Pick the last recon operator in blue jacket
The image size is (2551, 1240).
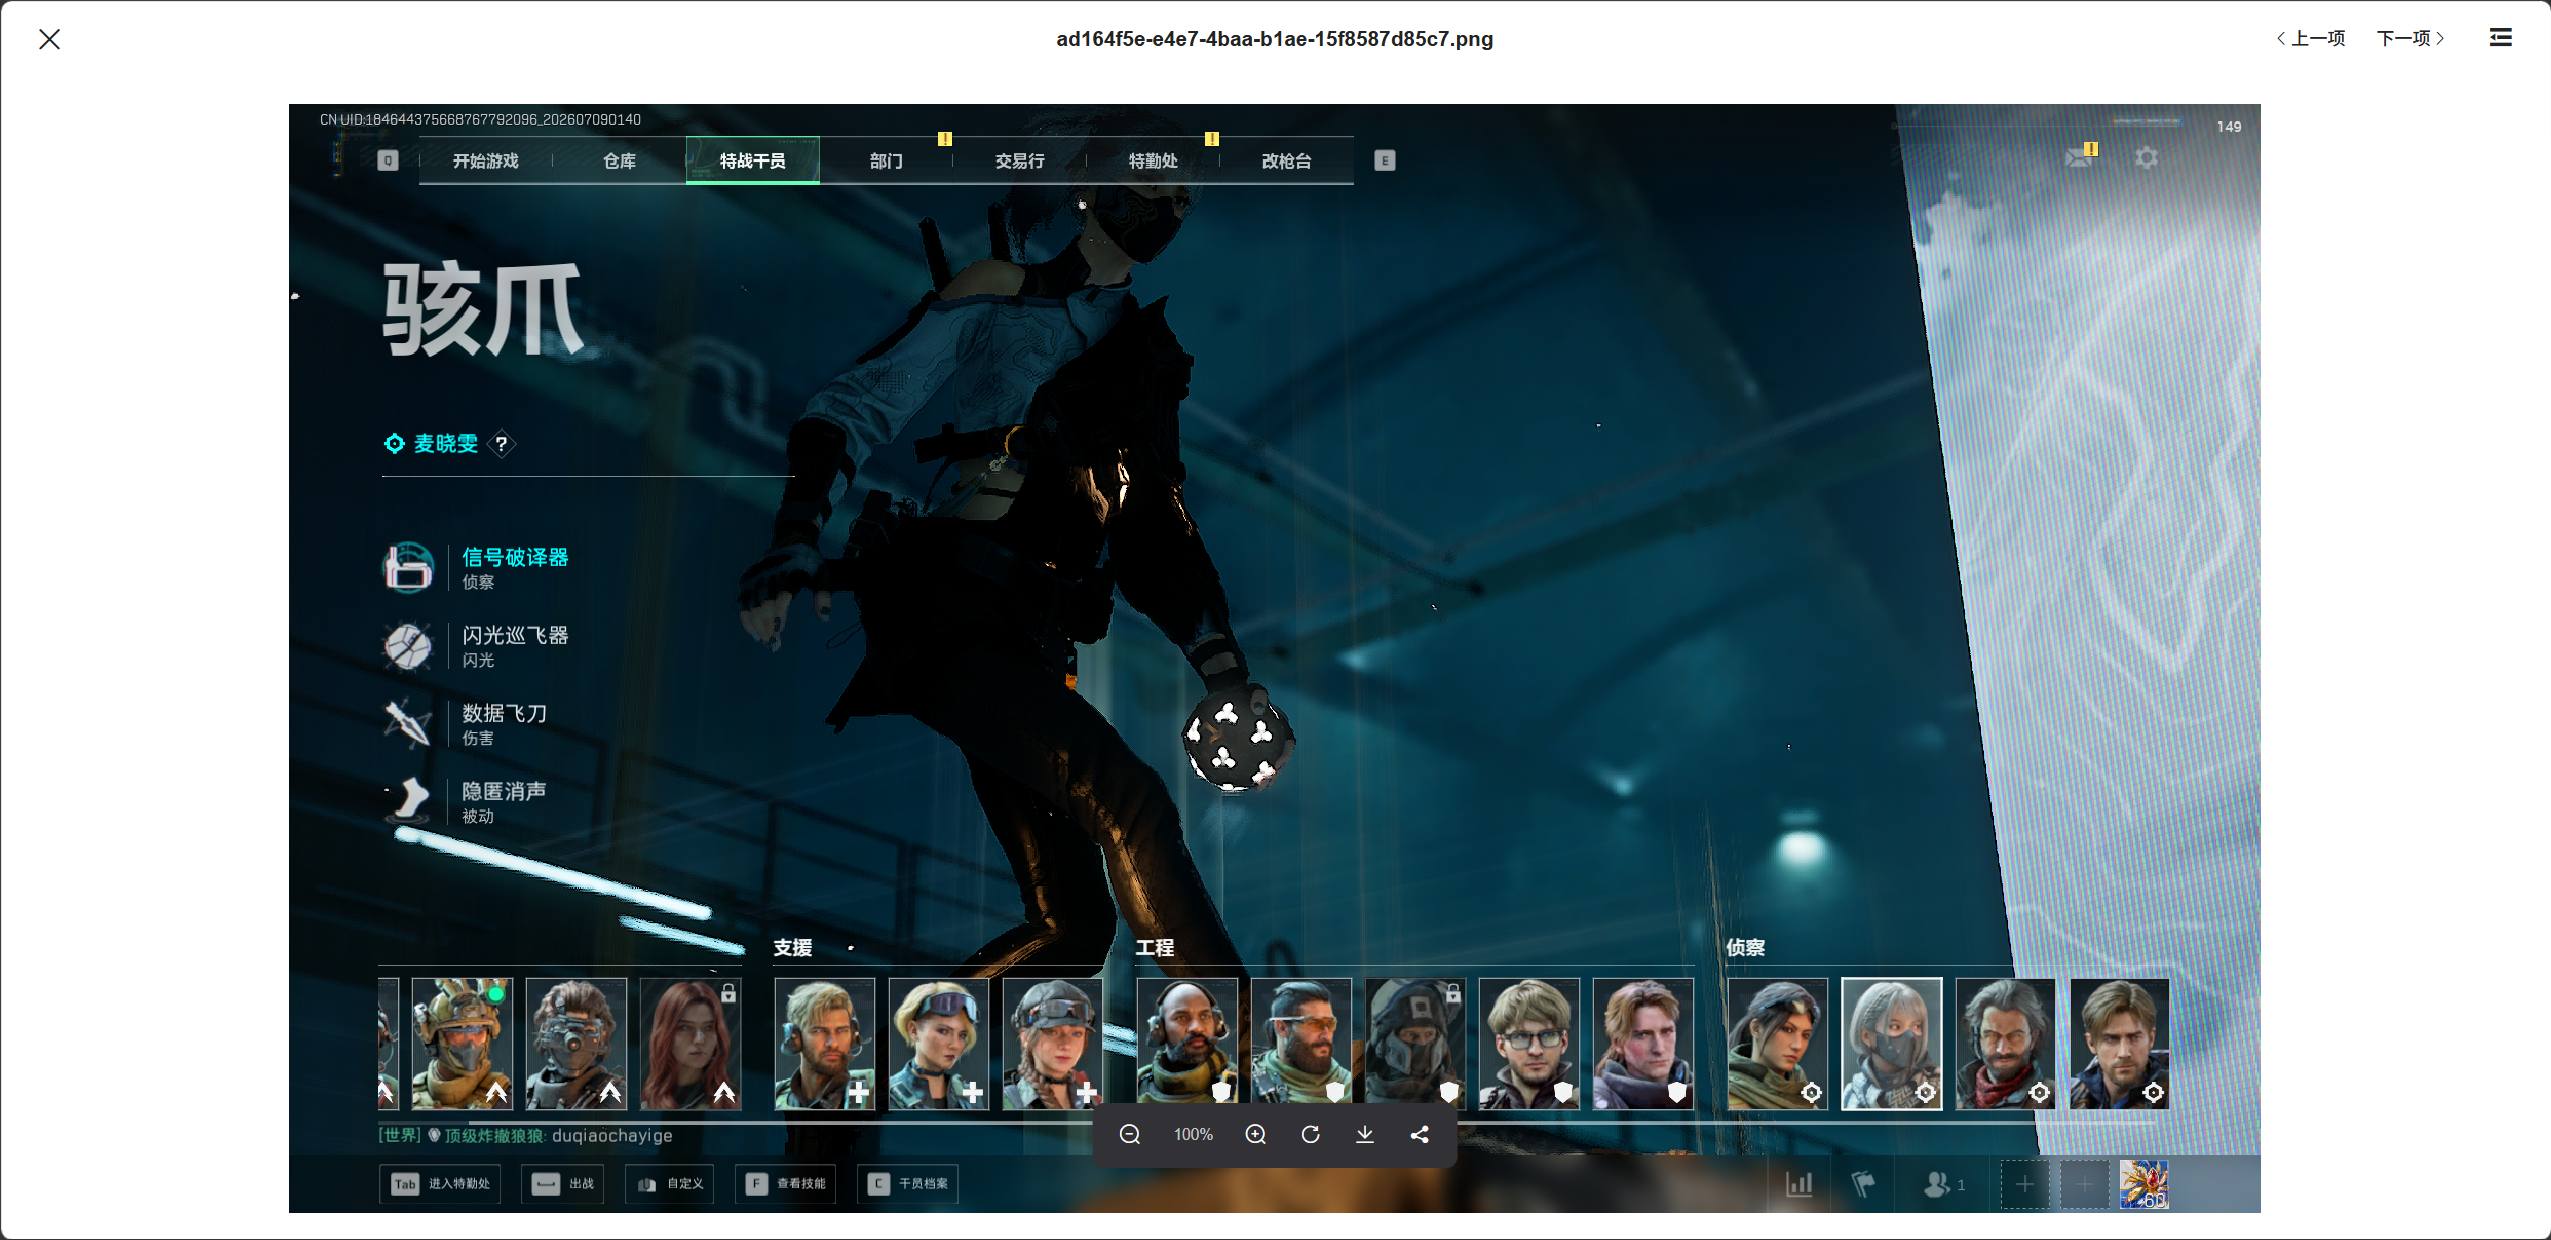2120,1044
